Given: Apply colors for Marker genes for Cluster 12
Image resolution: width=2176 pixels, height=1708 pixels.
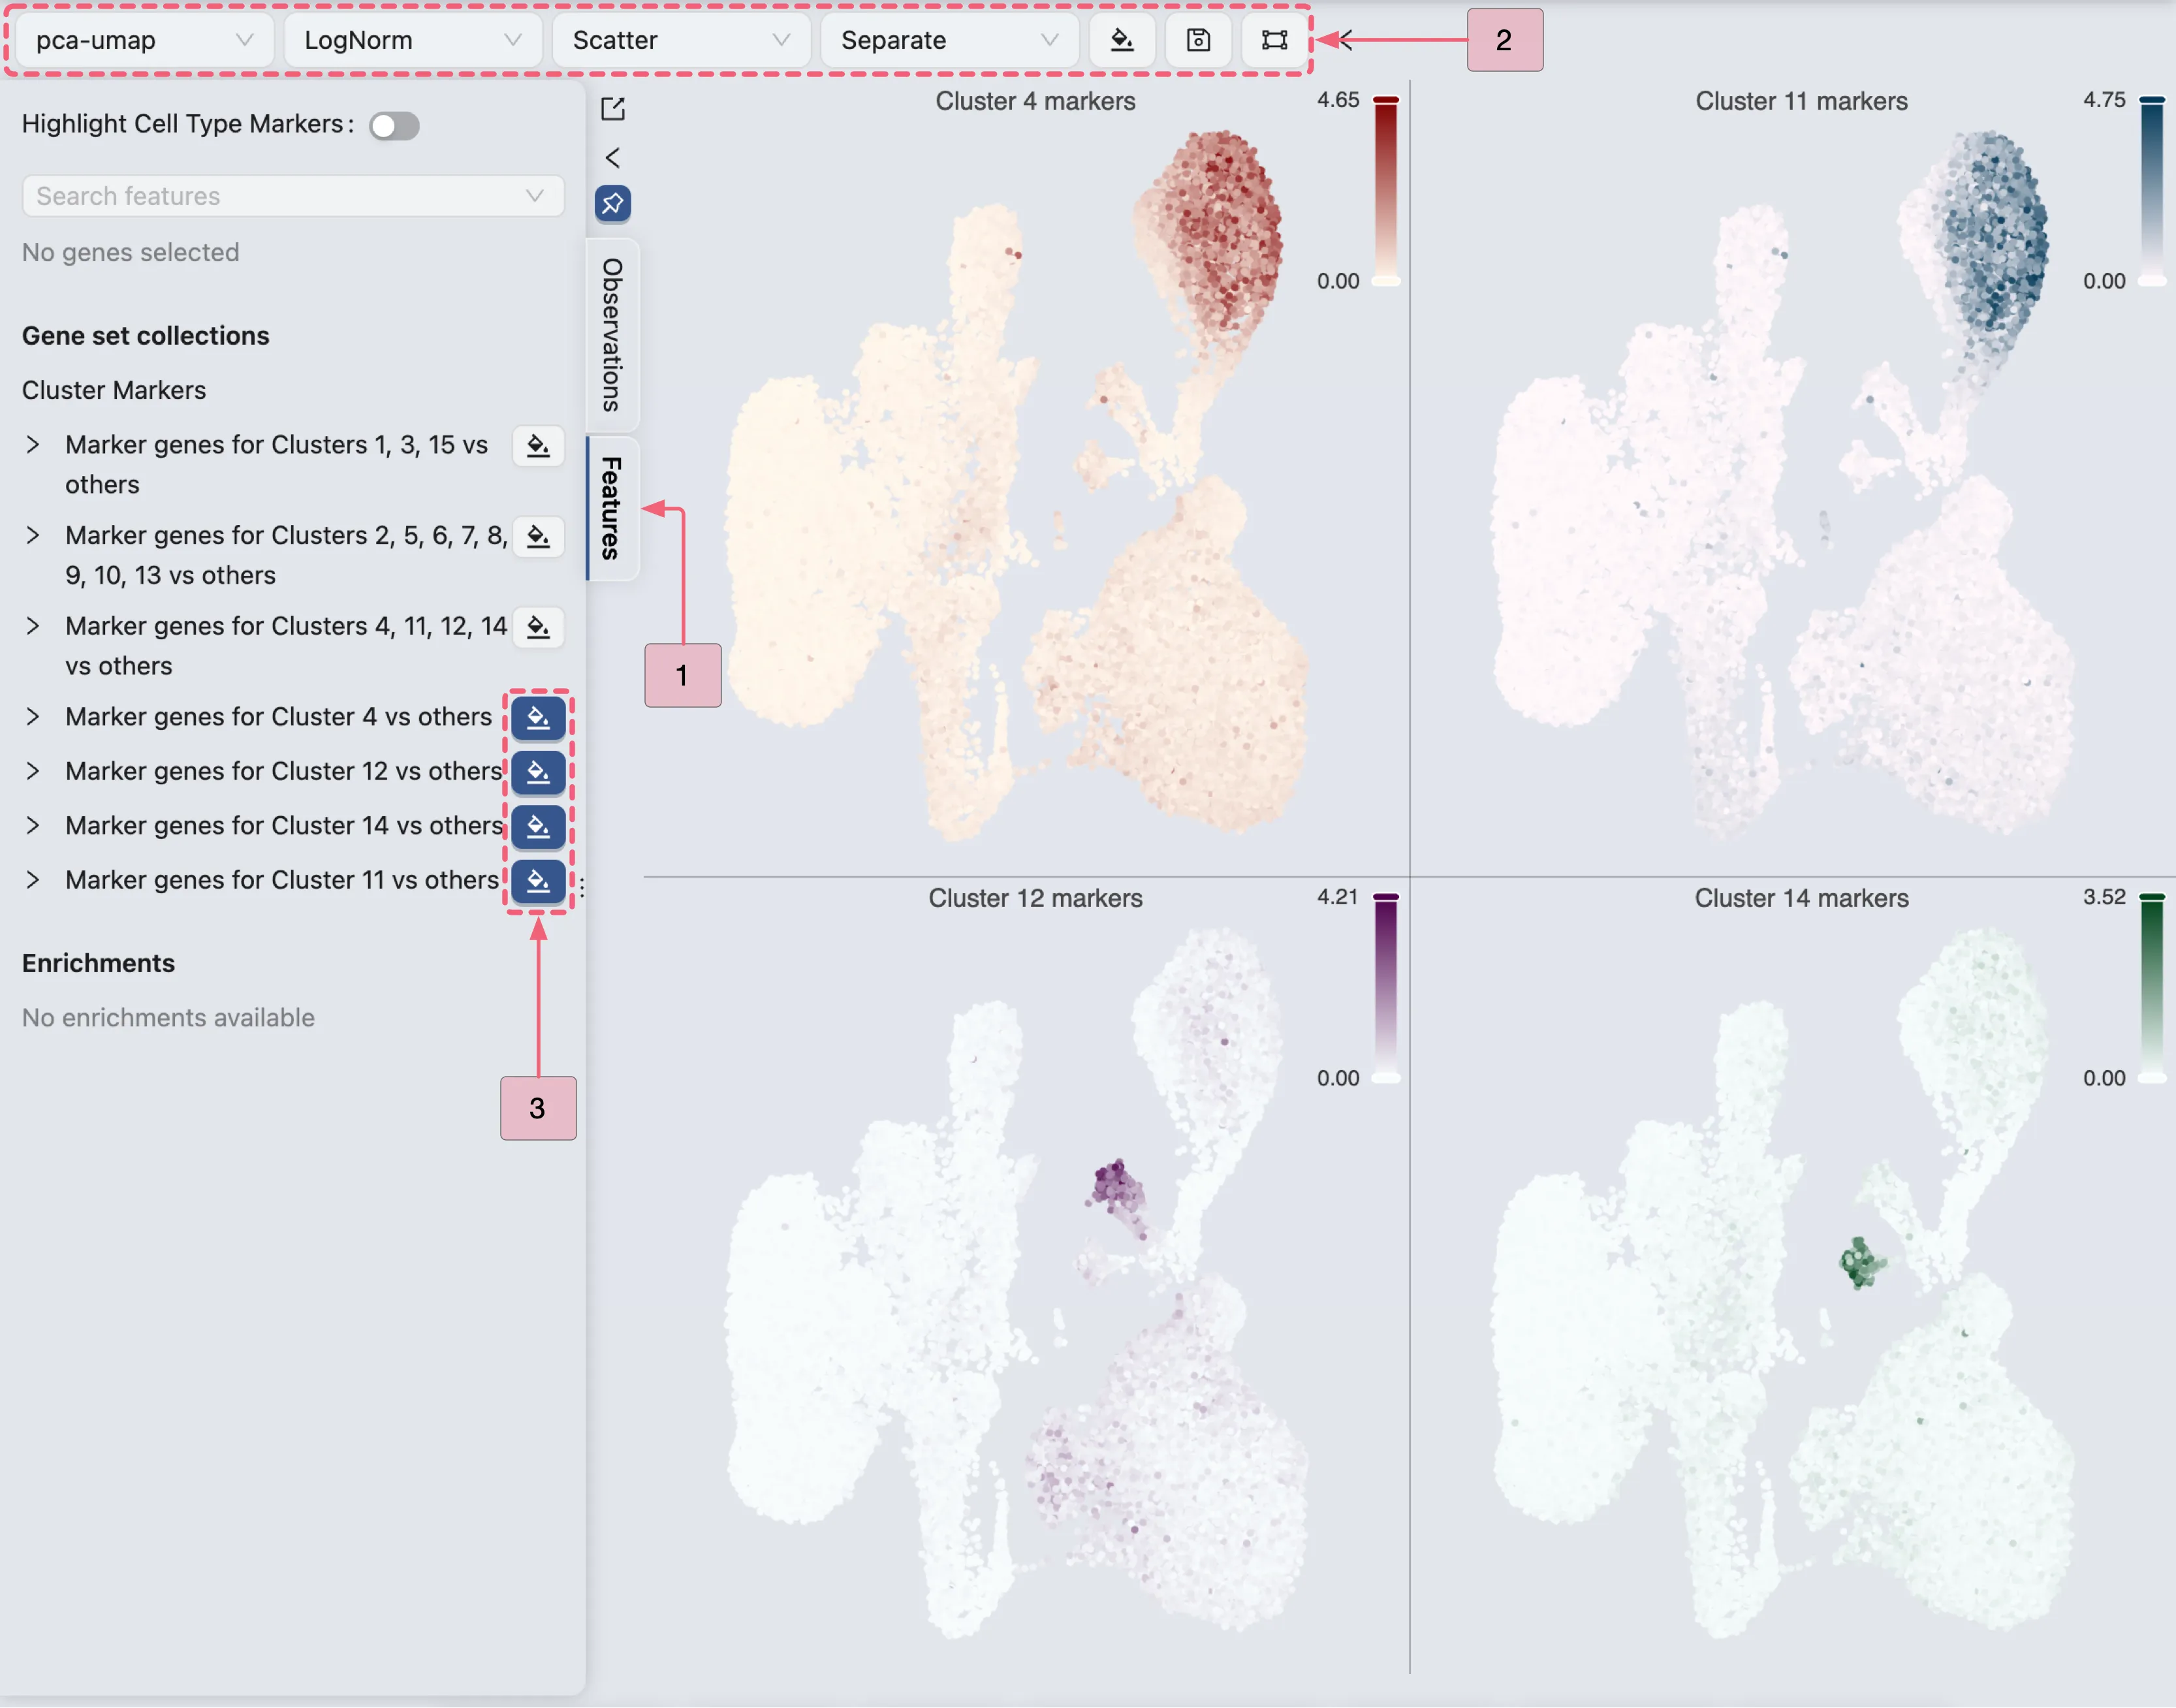Looking at the screenshot, I should coord(538,771).
